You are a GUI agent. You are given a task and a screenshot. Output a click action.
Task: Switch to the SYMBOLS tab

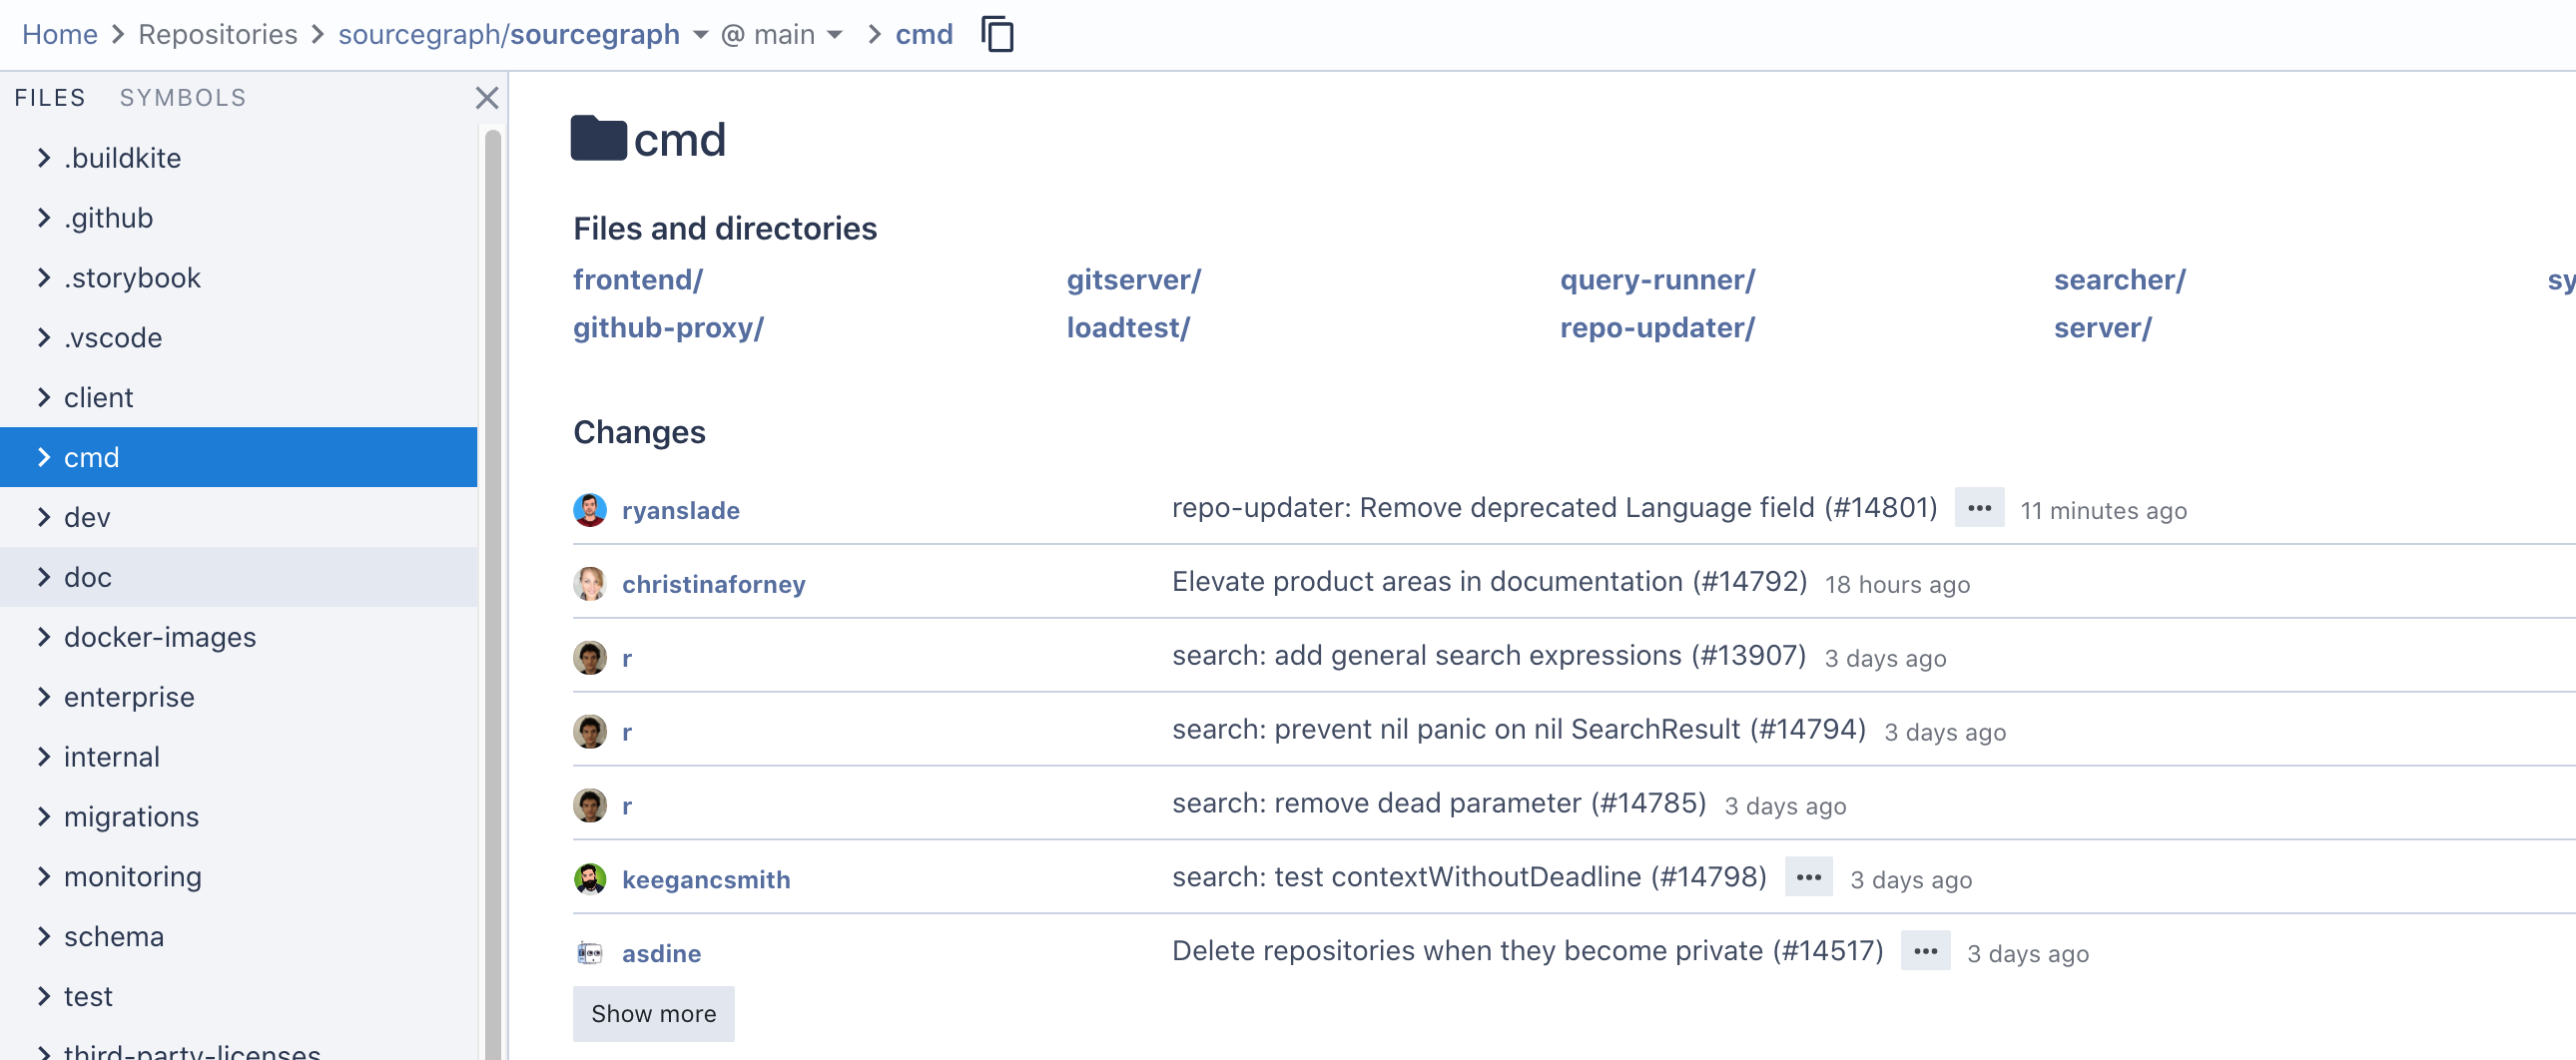coord(183,98)
